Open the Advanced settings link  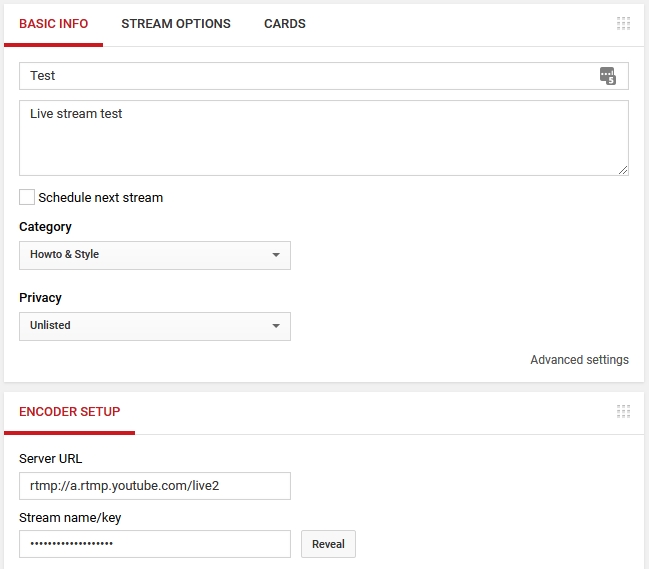pyautogui.click(x=579, y=360)
